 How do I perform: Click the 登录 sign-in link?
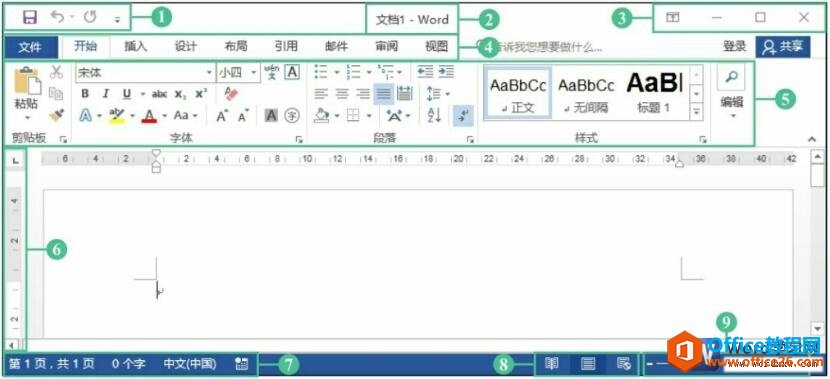[x=735, y=47]
